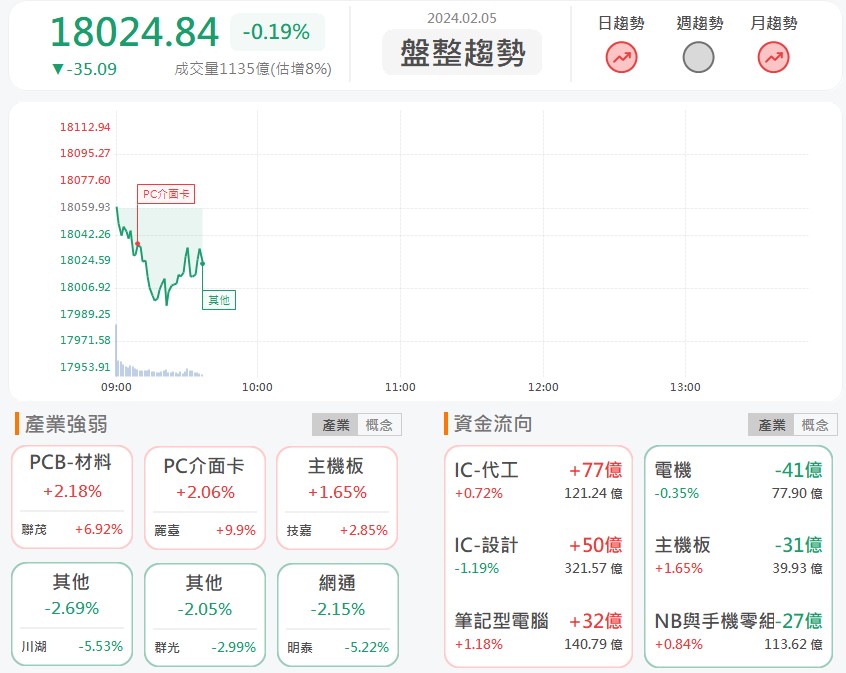Open the 其他 -2.05% card

coord(205,615)
